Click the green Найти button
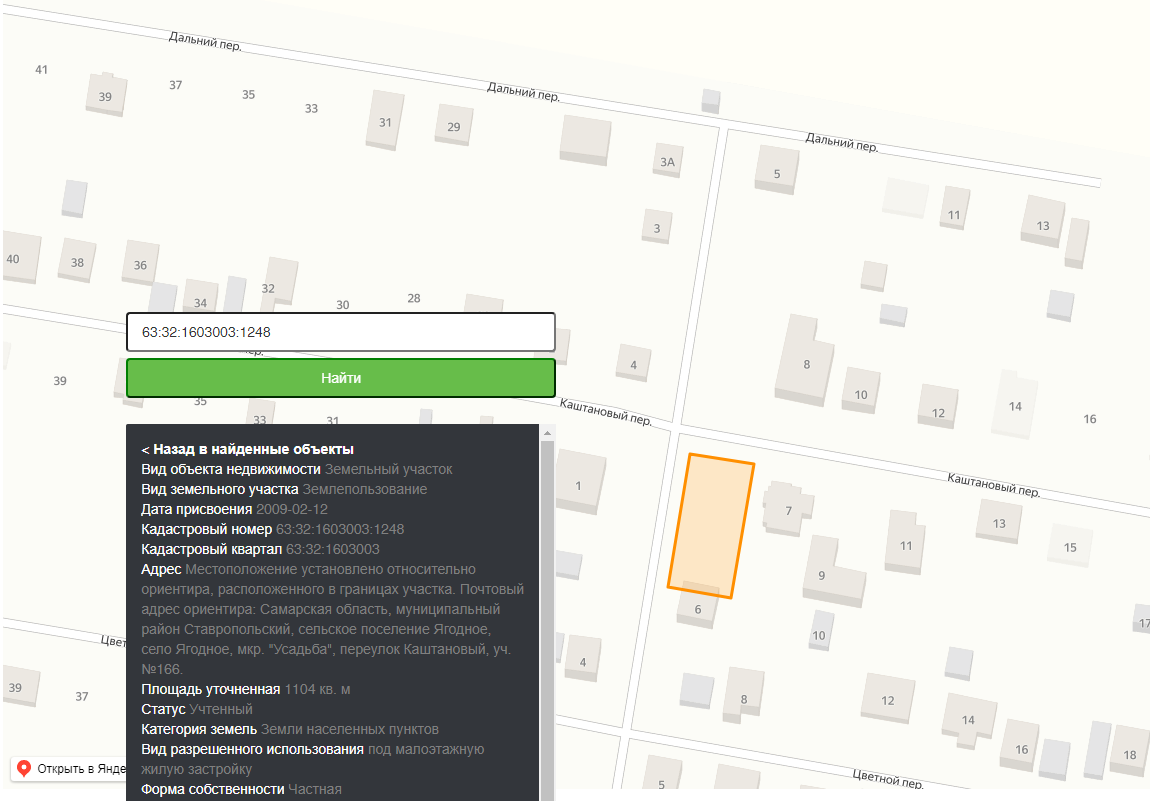Screen dimensions: 1150x801 coord(340,378)
